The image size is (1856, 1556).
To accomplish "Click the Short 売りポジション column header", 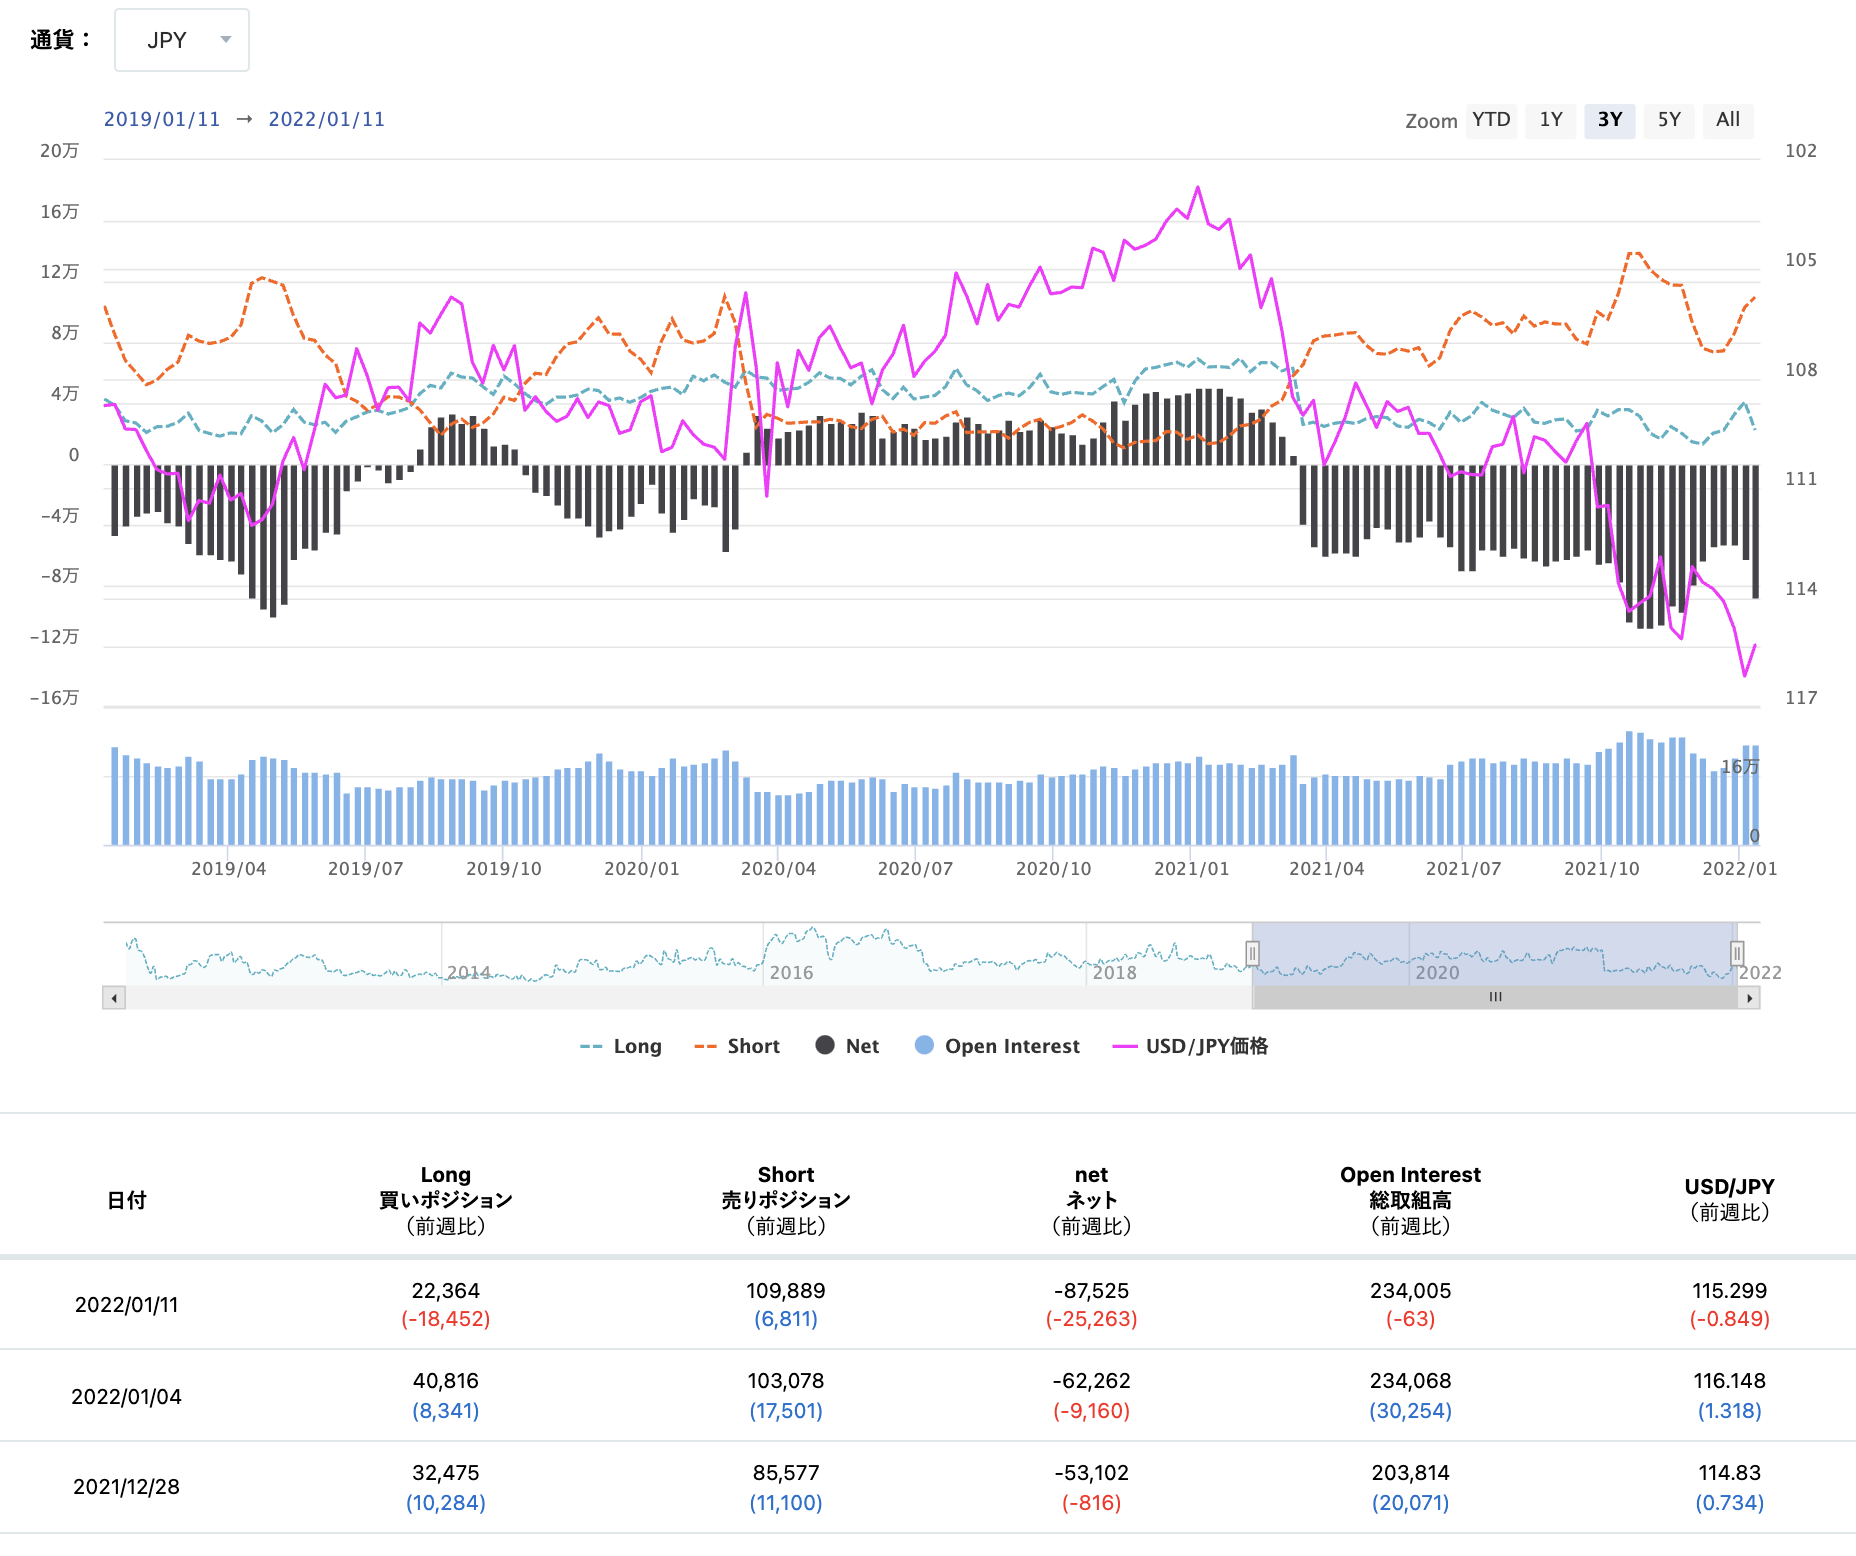I will click(786, 1200).
